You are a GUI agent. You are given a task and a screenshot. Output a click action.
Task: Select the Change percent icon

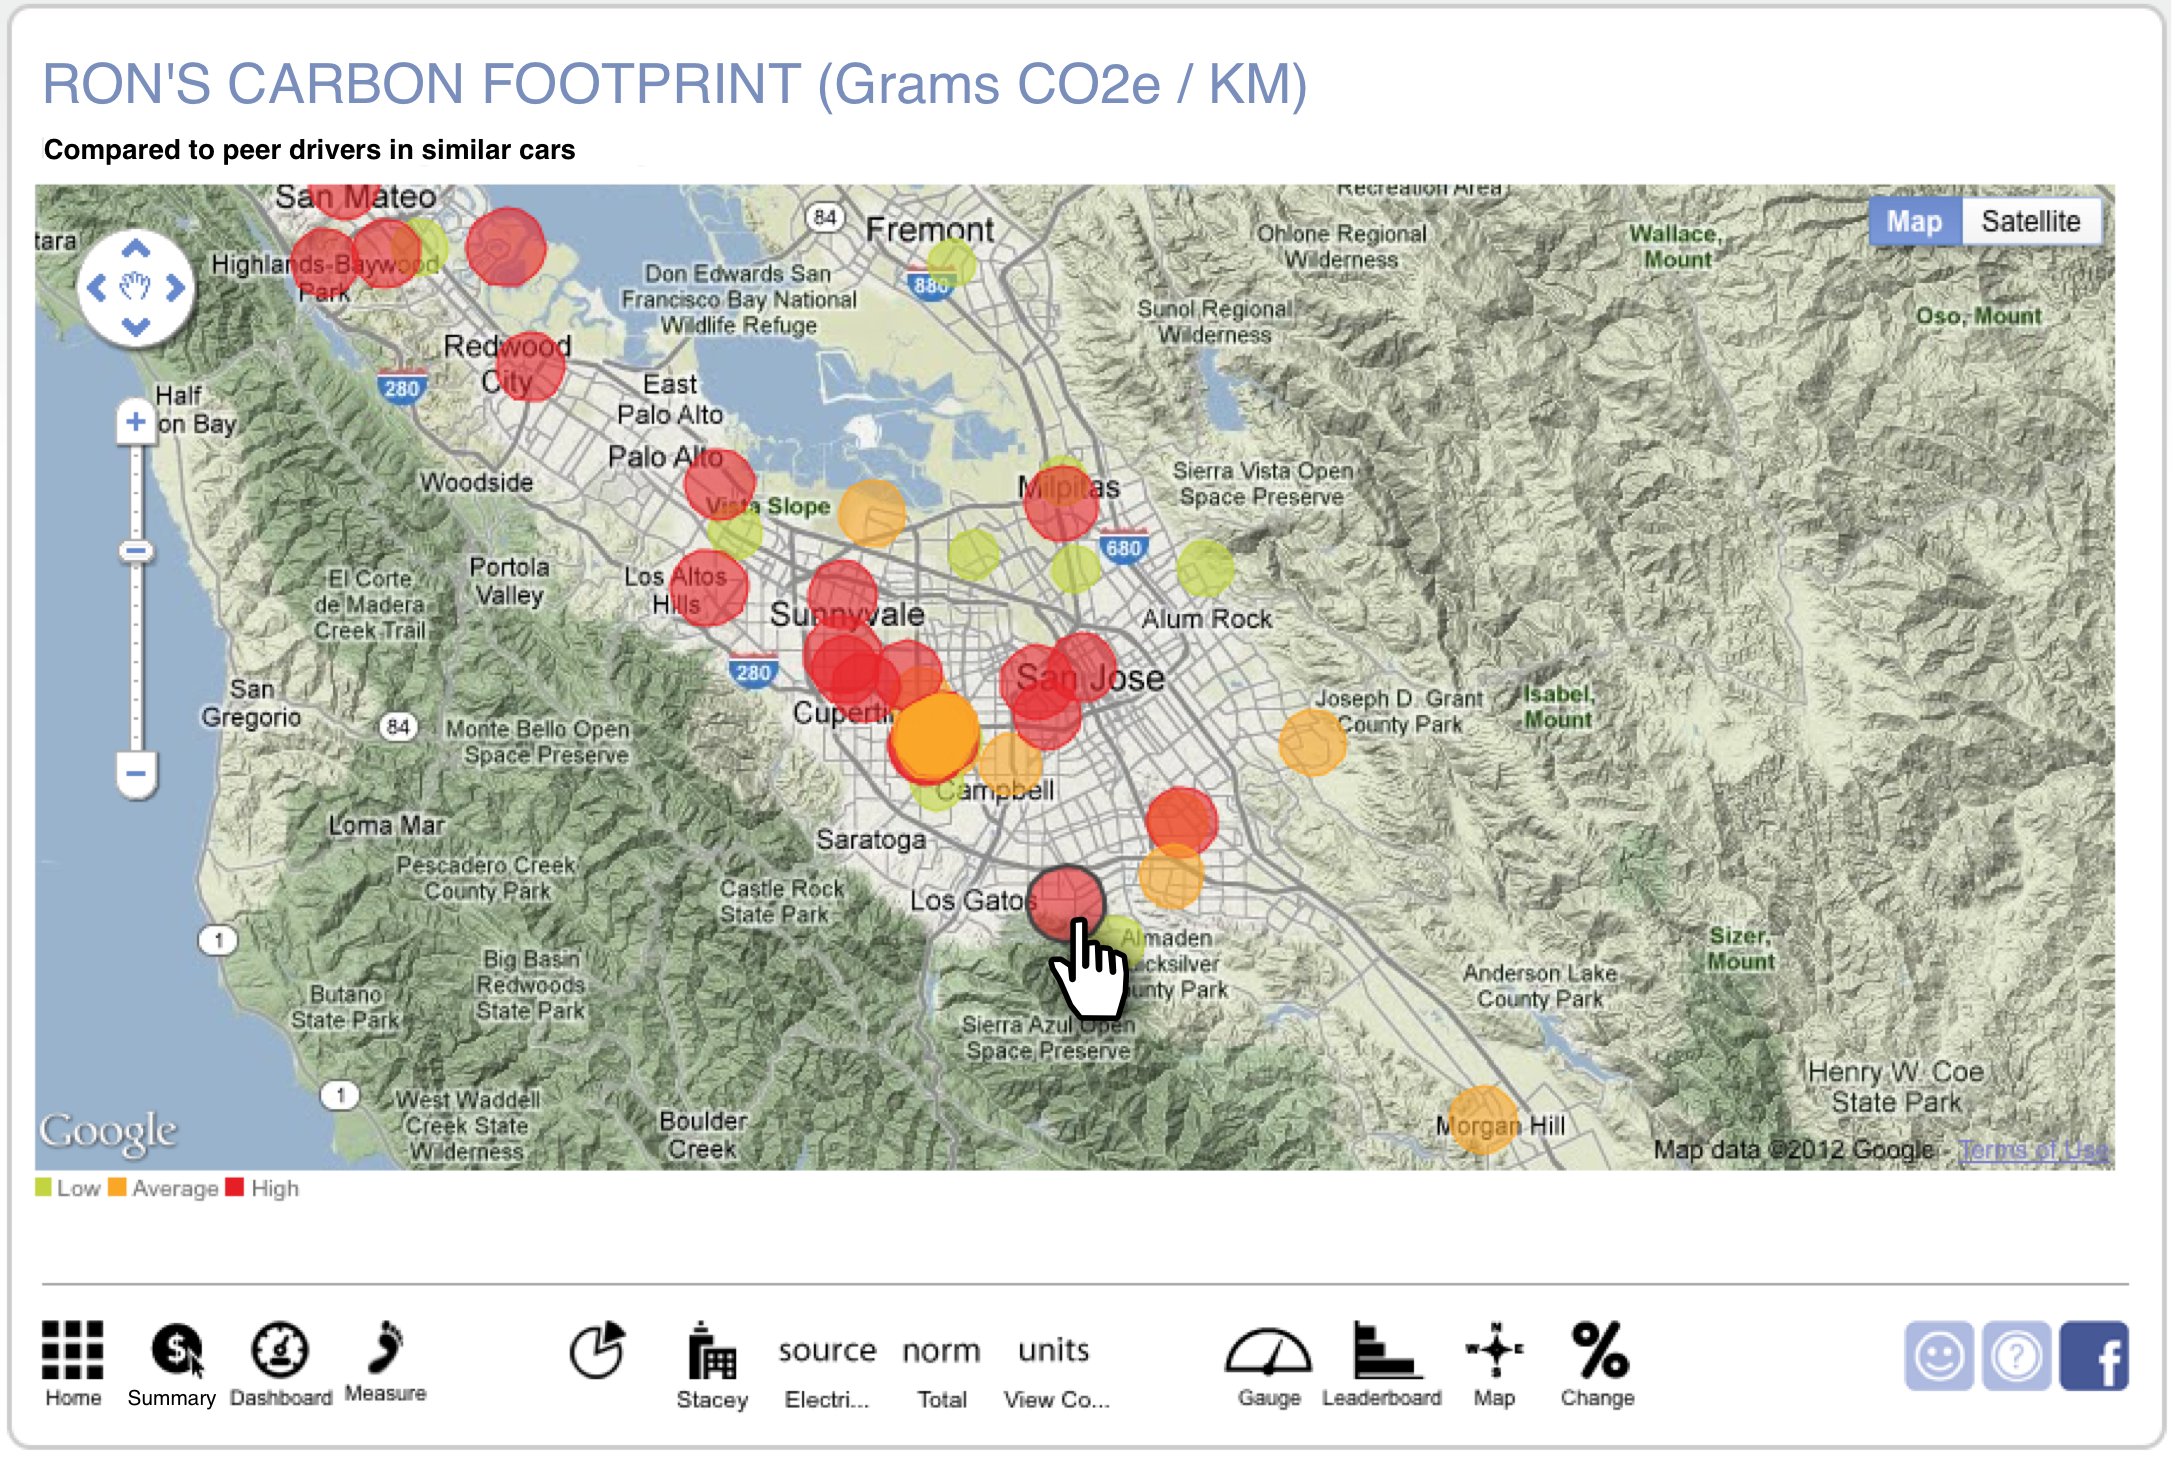pyautogui.click(x=1598, y=1350)
